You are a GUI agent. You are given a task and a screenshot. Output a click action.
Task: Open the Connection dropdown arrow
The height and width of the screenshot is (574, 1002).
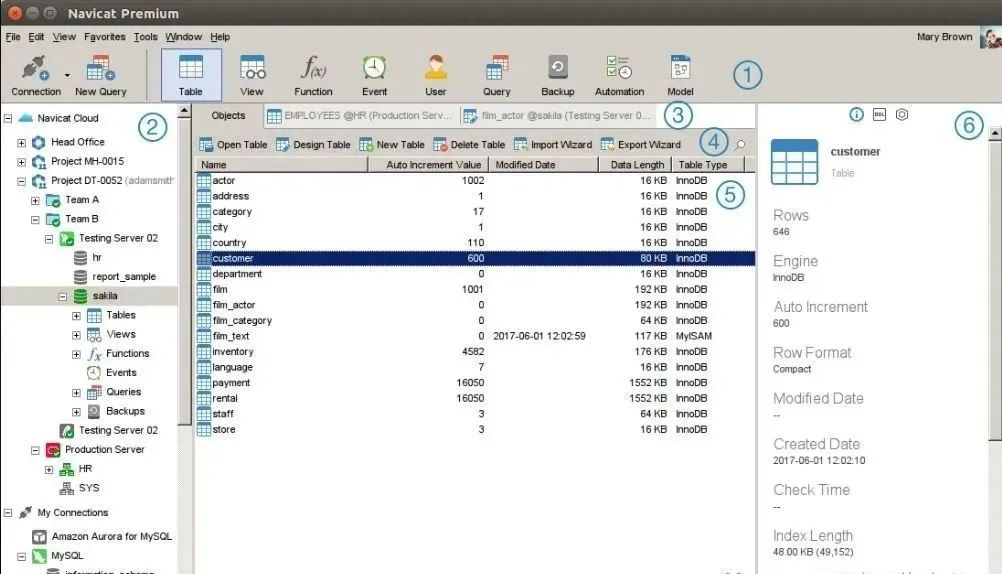coord(66,75)
